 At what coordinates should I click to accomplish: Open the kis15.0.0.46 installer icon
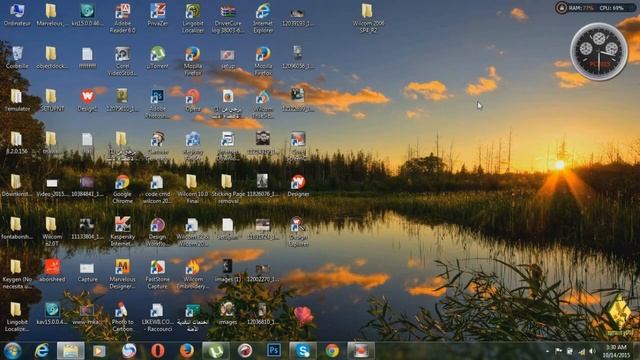click(87, 16)
